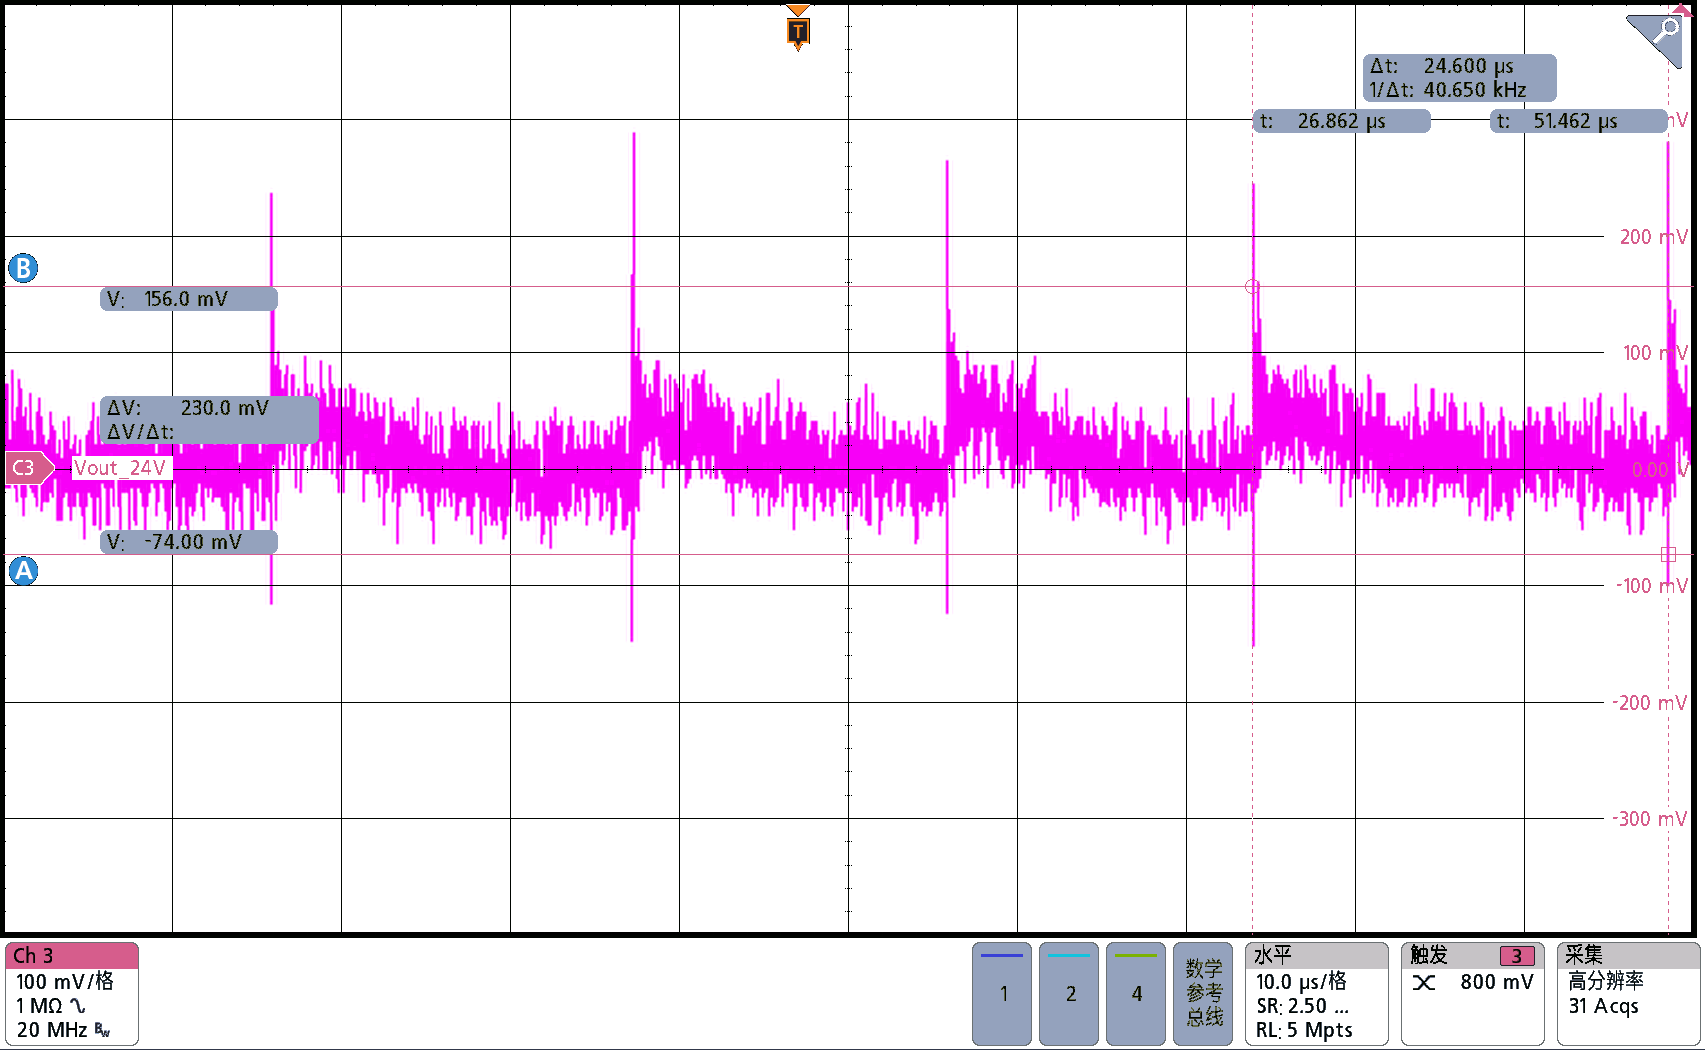
Task: Click the SR: 2.50 sample rate text
Action: coord(1302,1006)
